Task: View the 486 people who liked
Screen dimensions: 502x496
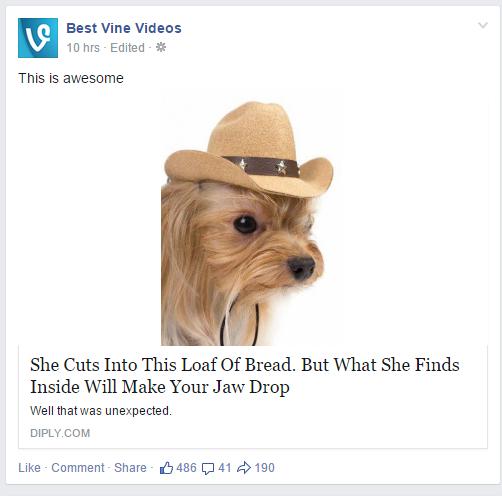Action: coord(186,468)
